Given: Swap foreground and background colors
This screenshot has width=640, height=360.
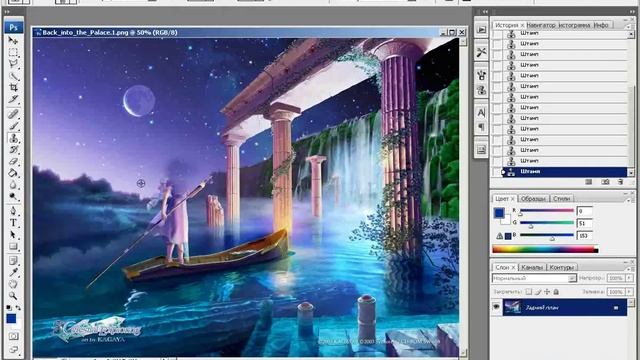Looking at the screenshot, I should pyautogui.click(x=18, y=307).
